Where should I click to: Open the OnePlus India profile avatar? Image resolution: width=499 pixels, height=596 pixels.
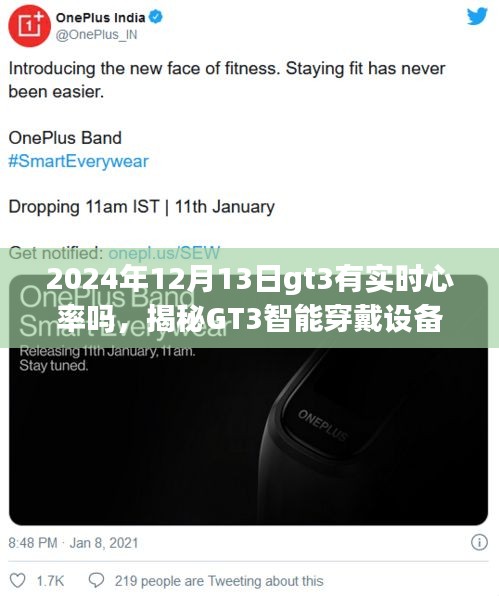[x=29, y=26]
